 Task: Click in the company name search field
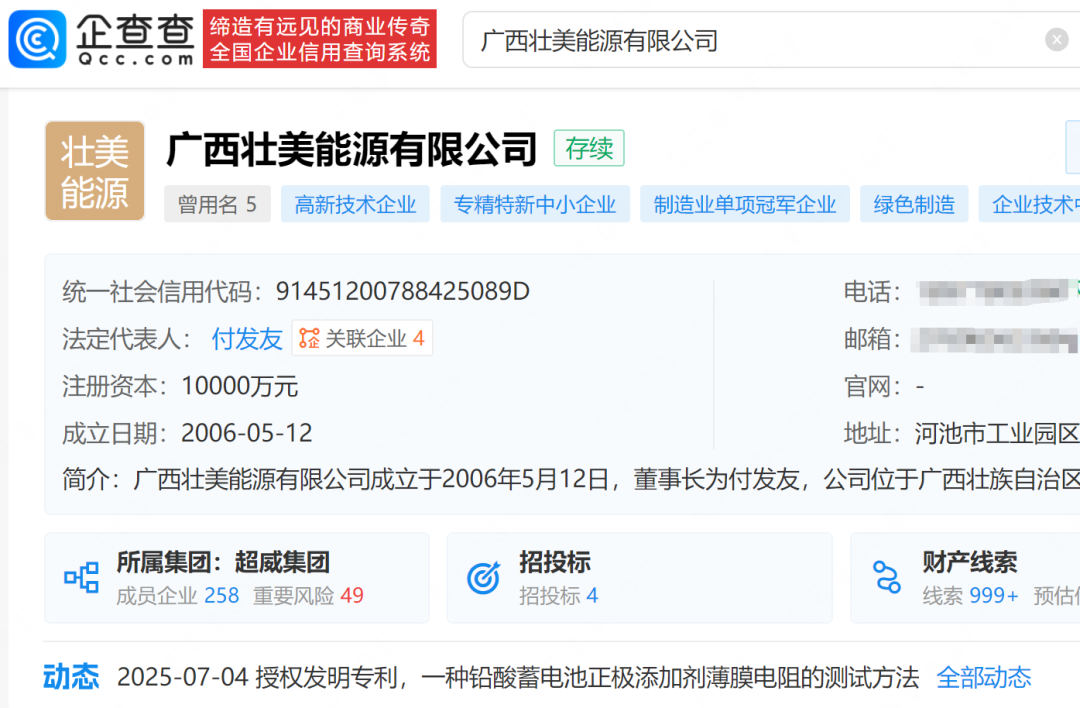pos(750,40)
